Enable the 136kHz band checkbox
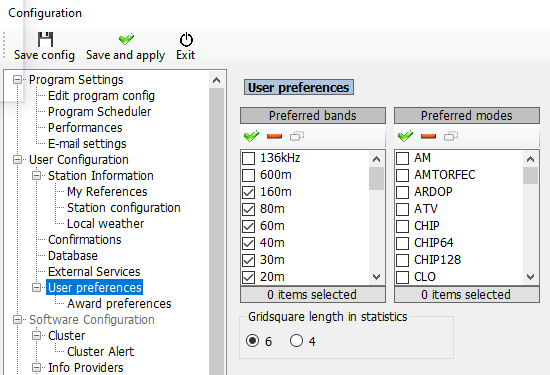Screen dimensions: 550x375 tap(249, 158)
